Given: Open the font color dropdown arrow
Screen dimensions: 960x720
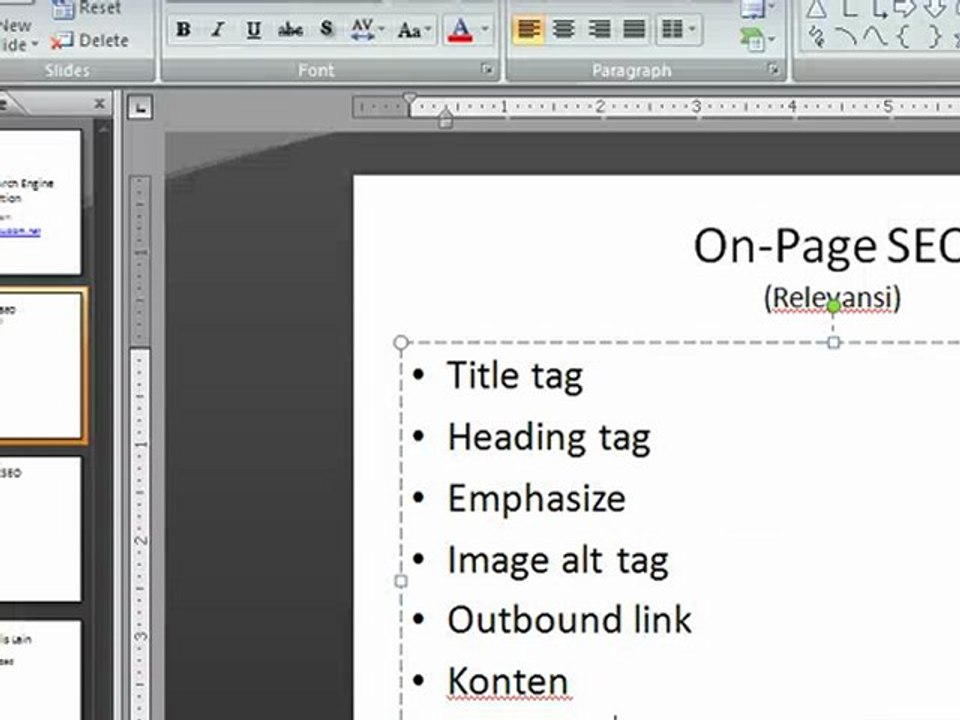Looking at the screenshot, I should click(x=485, y=29).
